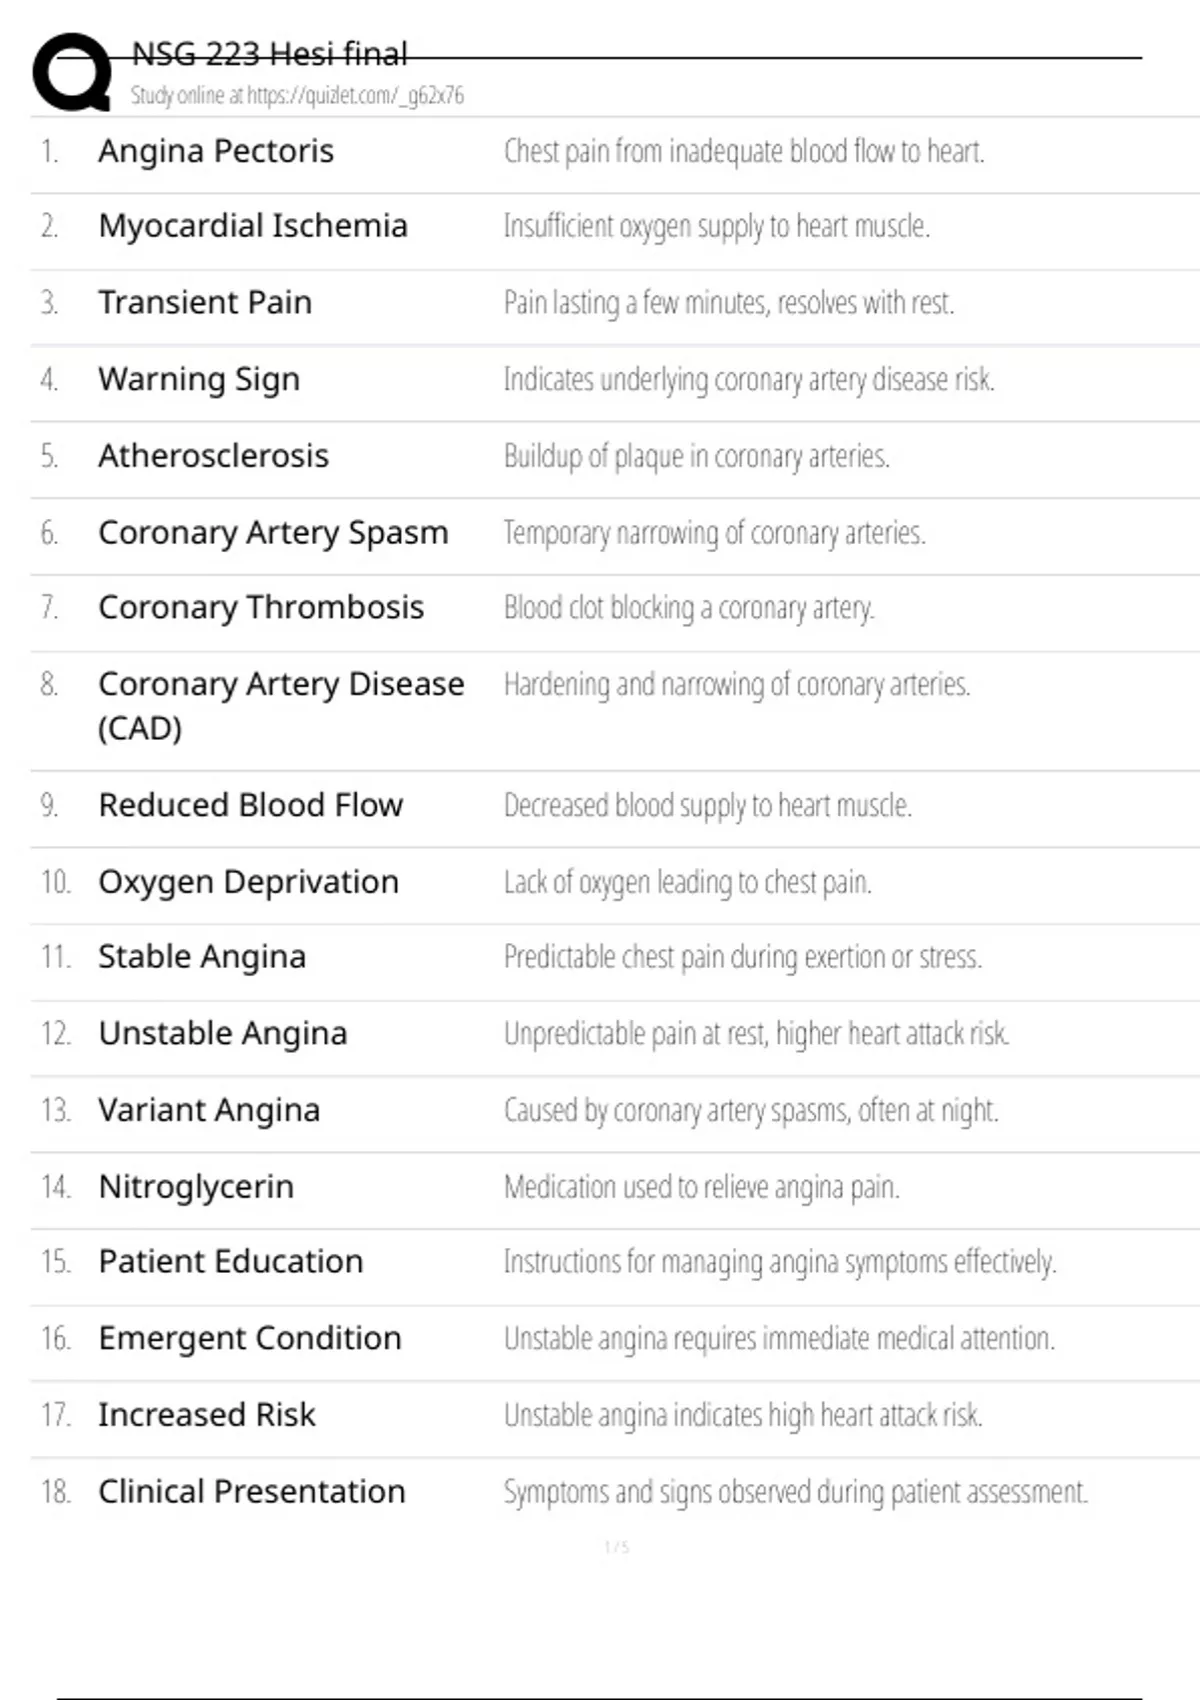
Task: Select the Transient Pain term
Action: (205, 302)
